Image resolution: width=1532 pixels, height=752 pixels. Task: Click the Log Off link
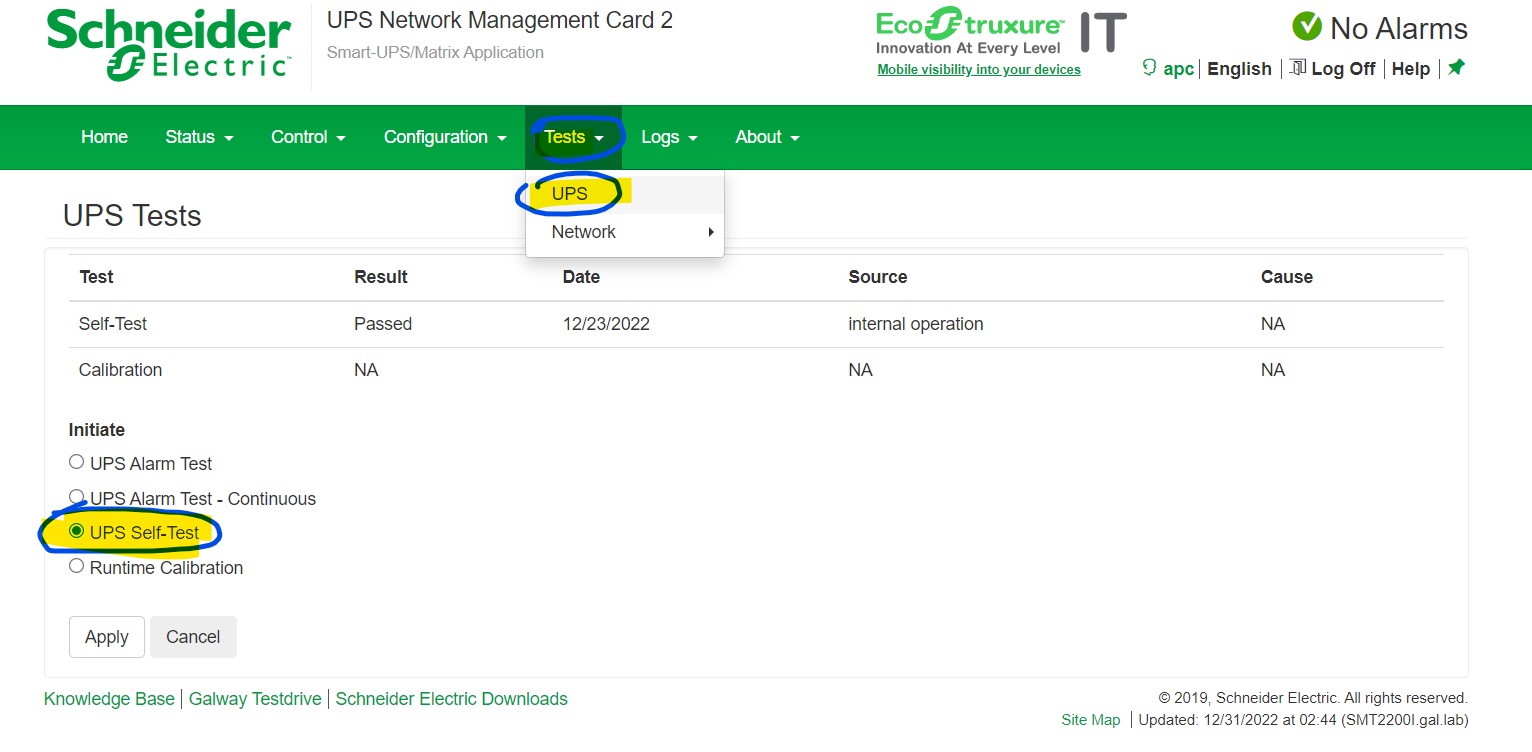click(x=1343, y=69)
